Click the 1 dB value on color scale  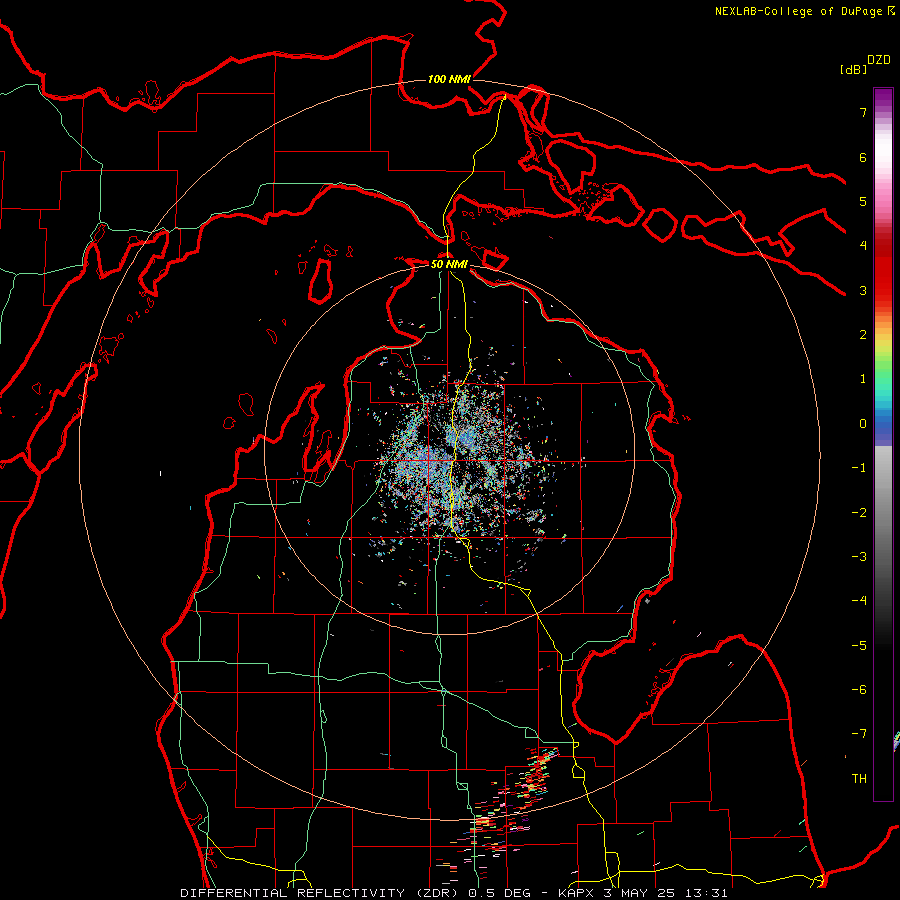click(863, 378)
